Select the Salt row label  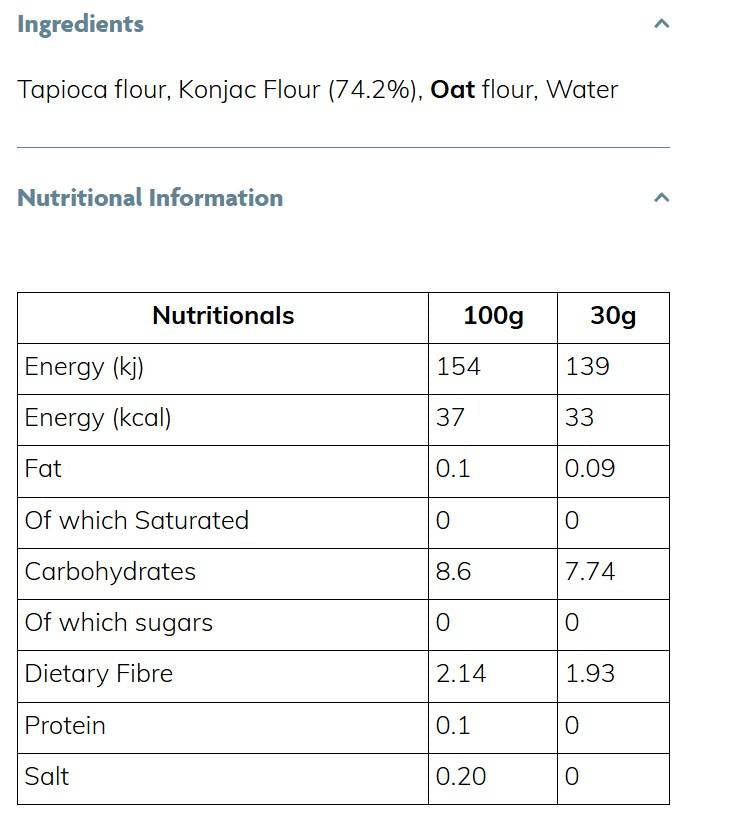click(47, 777)
